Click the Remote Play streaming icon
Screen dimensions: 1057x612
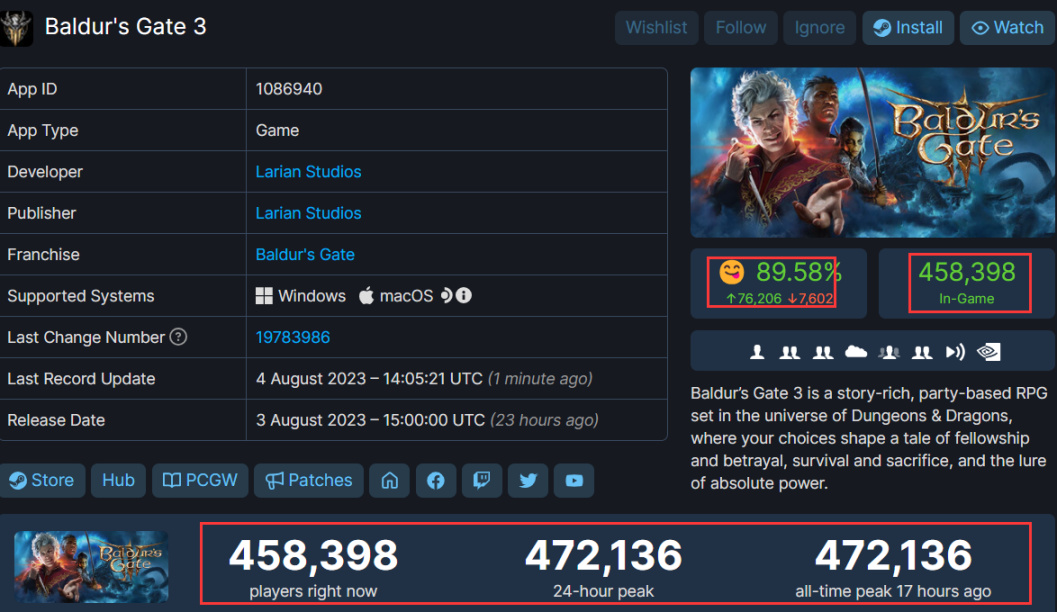click(x=955, y=352)
